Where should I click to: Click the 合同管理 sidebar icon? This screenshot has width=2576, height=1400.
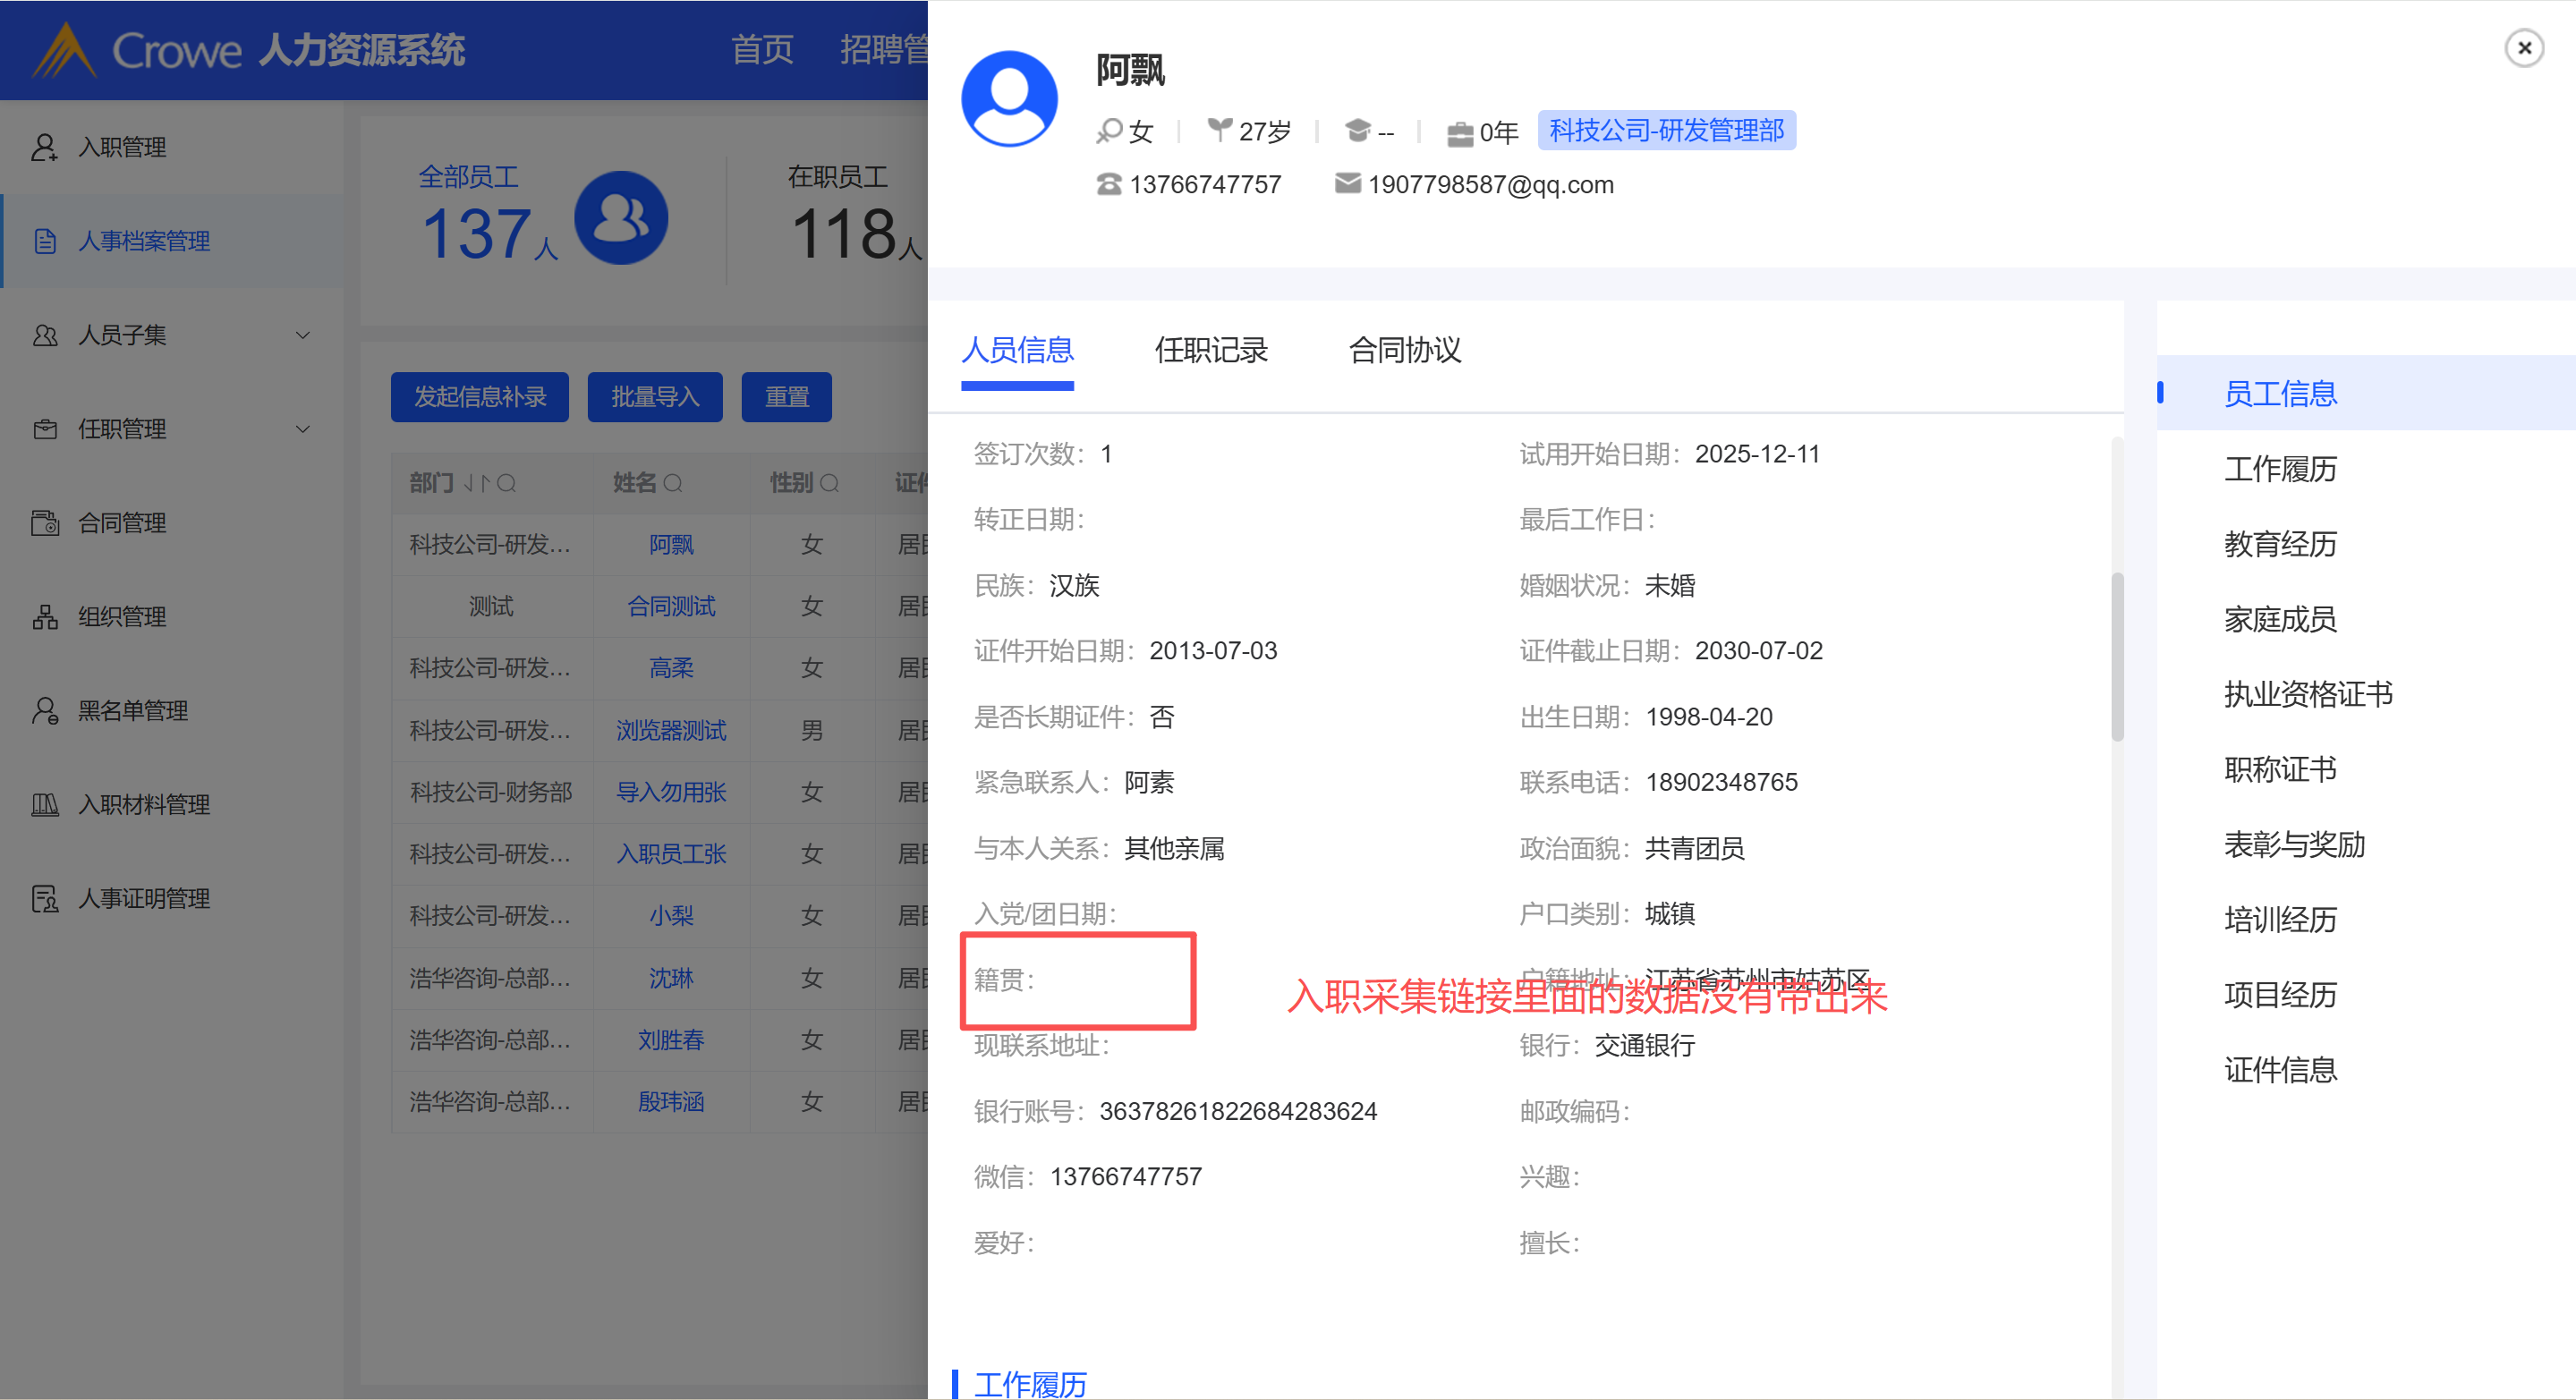[44, 523]
